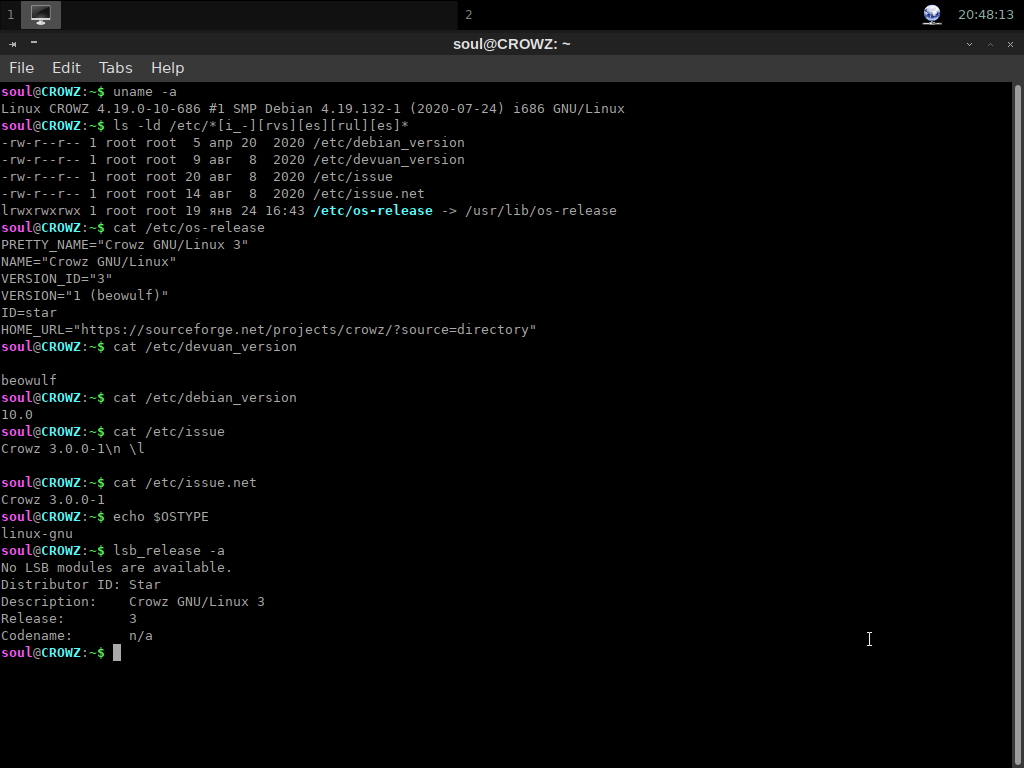
Task: Click the lsb_release -a command
Action: click(169, 551)
